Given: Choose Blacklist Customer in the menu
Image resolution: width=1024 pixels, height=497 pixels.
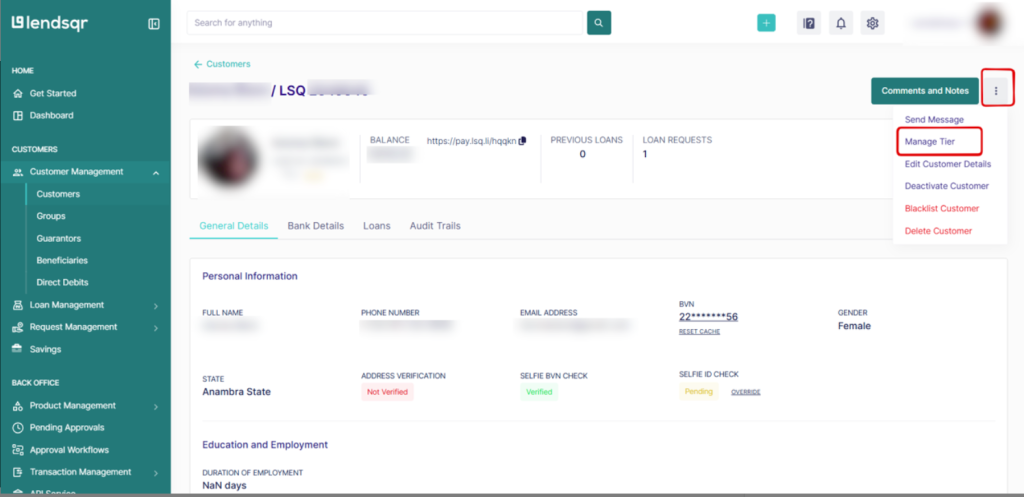Looking at the screenshot, I should [x=941, y=208].
